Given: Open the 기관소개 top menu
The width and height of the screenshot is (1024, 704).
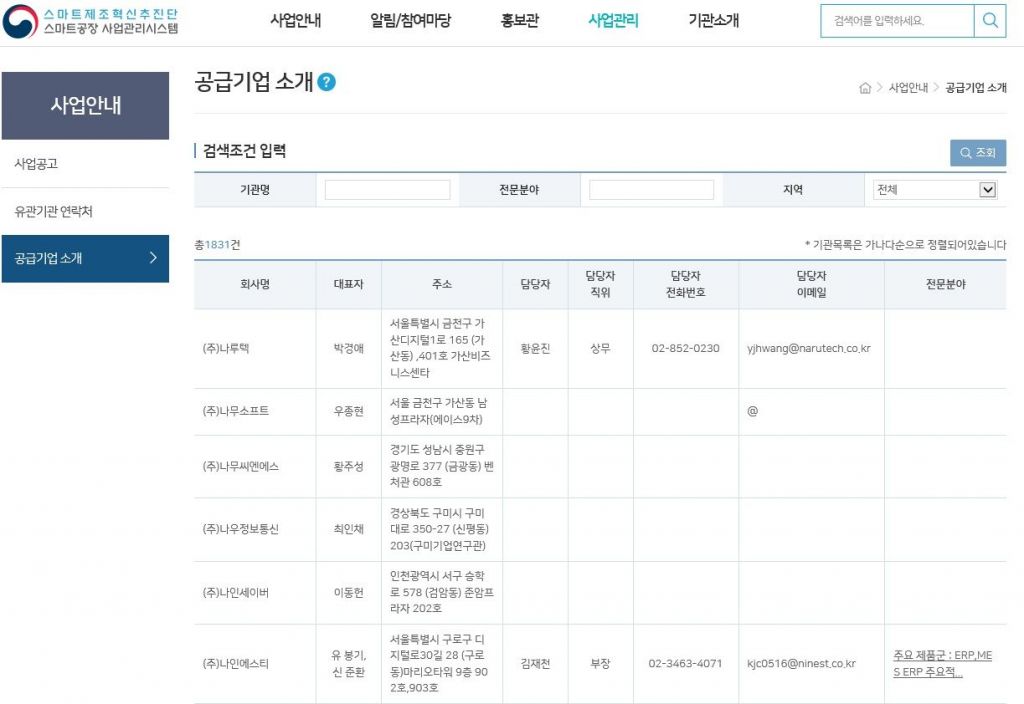Looking at the screenshot, I should point(713,21).
